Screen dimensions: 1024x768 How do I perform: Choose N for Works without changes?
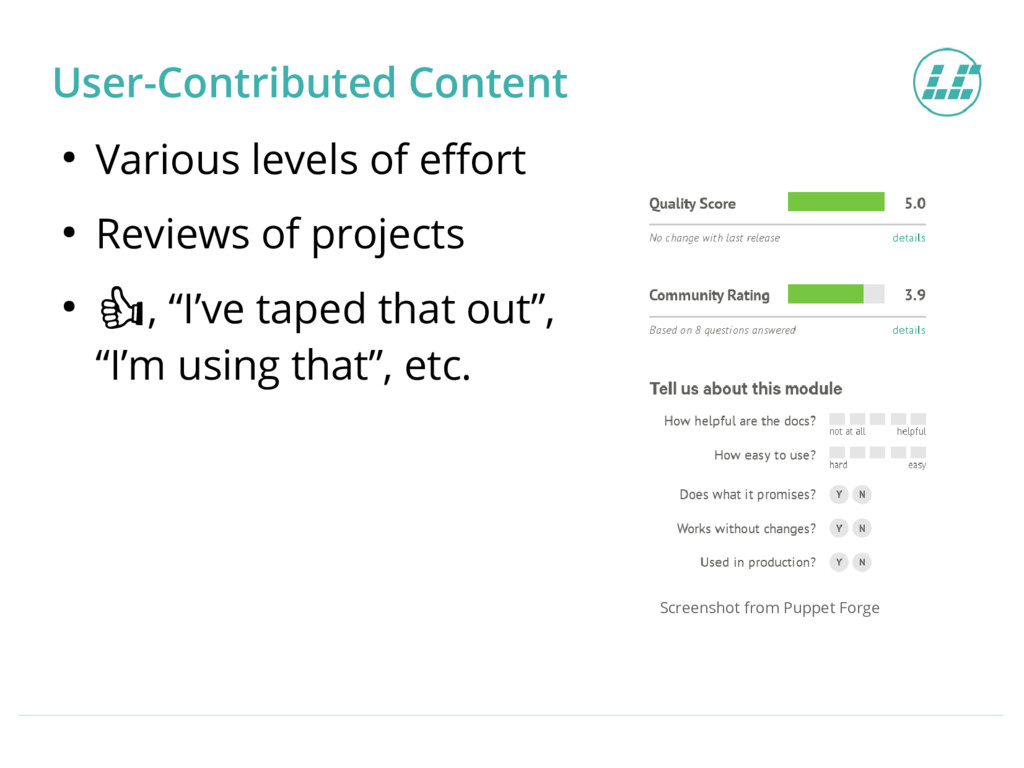(862, 528)
